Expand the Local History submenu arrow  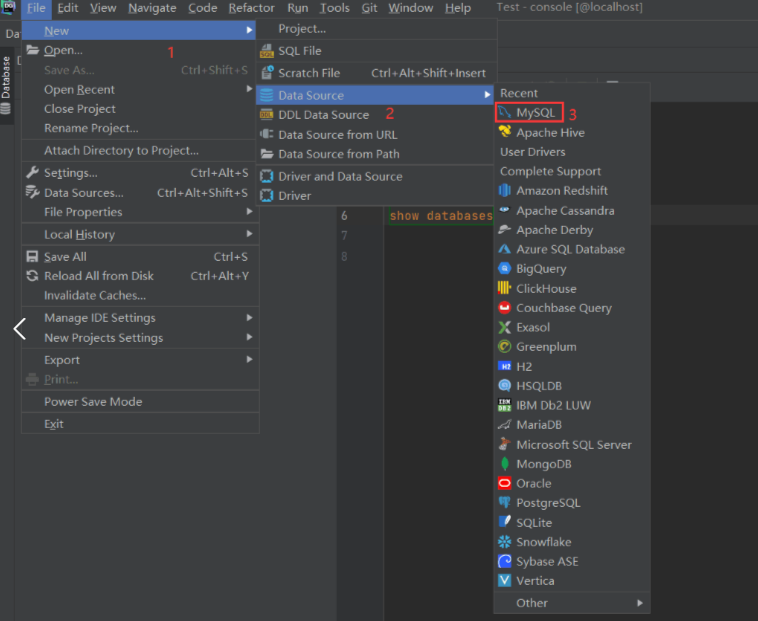click(x=249, y=233)
